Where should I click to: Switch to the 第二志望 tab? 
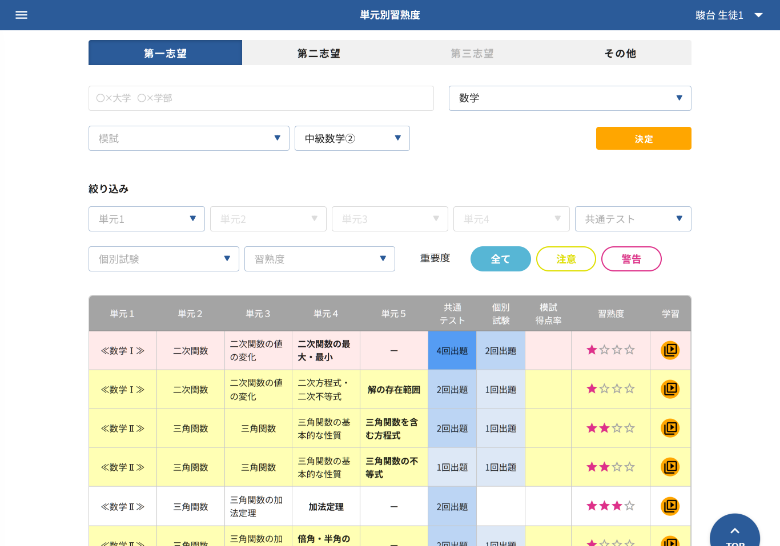click(x=318, y=53)
